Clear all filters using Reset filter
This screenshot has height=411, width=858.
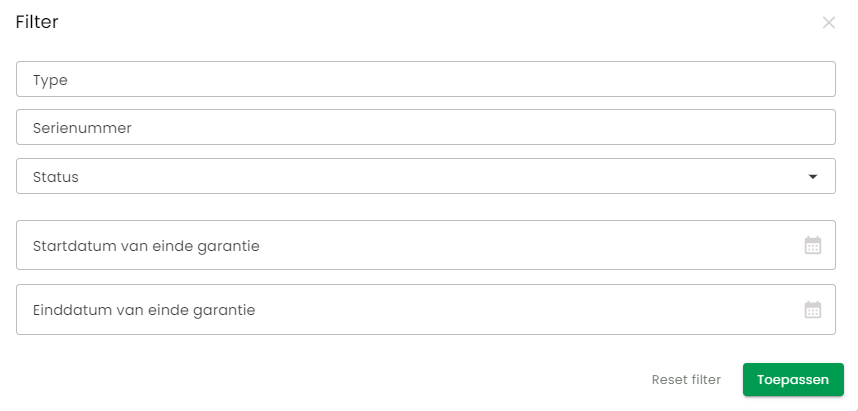(x=686, y=380)
